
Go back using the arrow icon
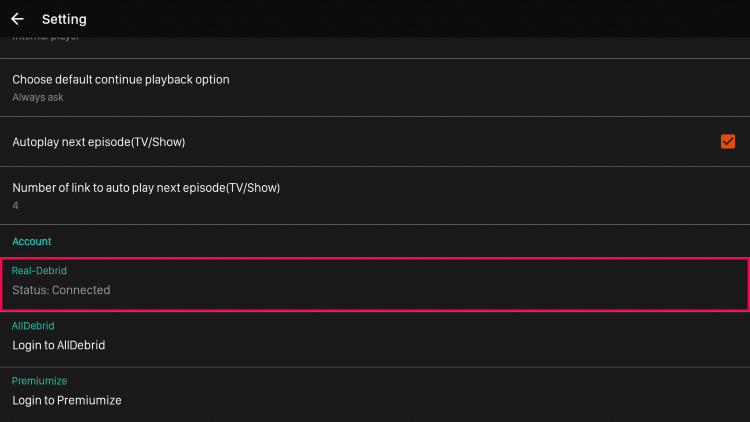pyautogui.click(x=17, y=19)
